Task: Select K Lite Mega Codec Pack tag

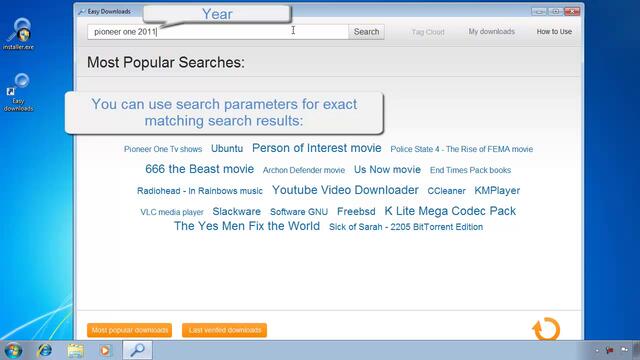Action: point(450,211)
